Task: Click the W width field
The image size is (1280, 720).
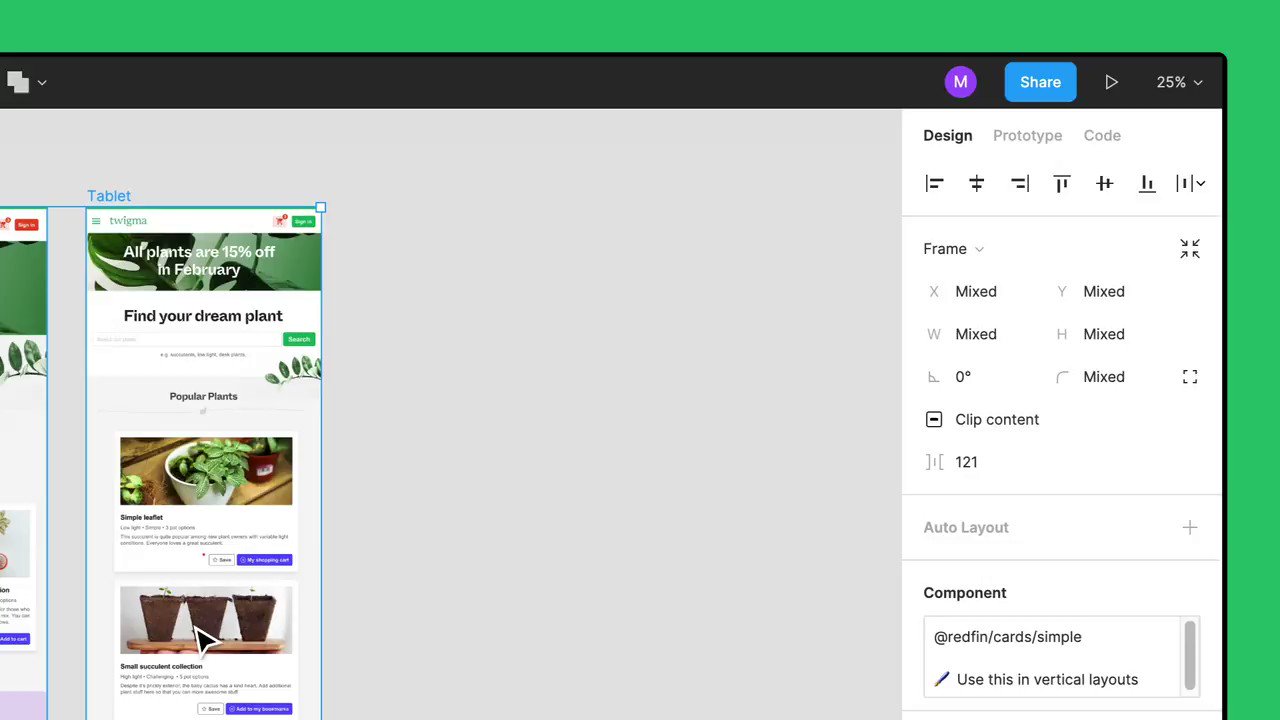Action: [975, 334]
